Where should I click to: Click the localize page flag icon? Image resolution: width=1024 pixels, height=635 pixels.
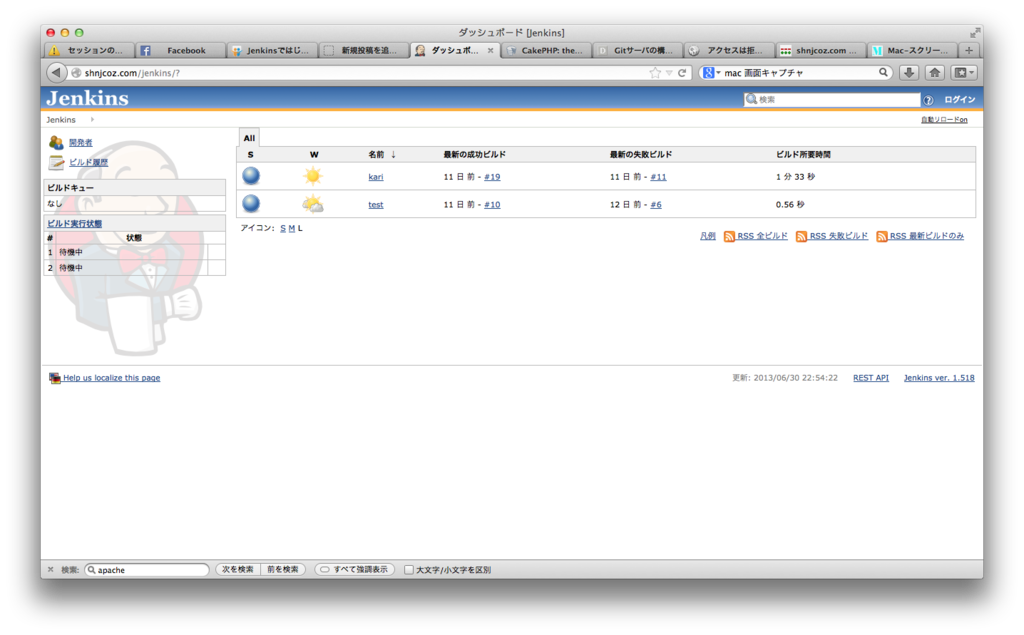[x=55, y=378]
